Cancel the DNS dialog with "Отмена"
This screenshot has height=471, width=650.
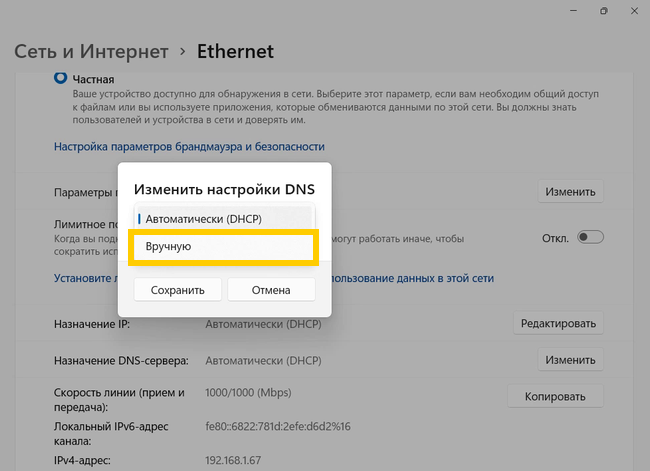pos(271,290)
